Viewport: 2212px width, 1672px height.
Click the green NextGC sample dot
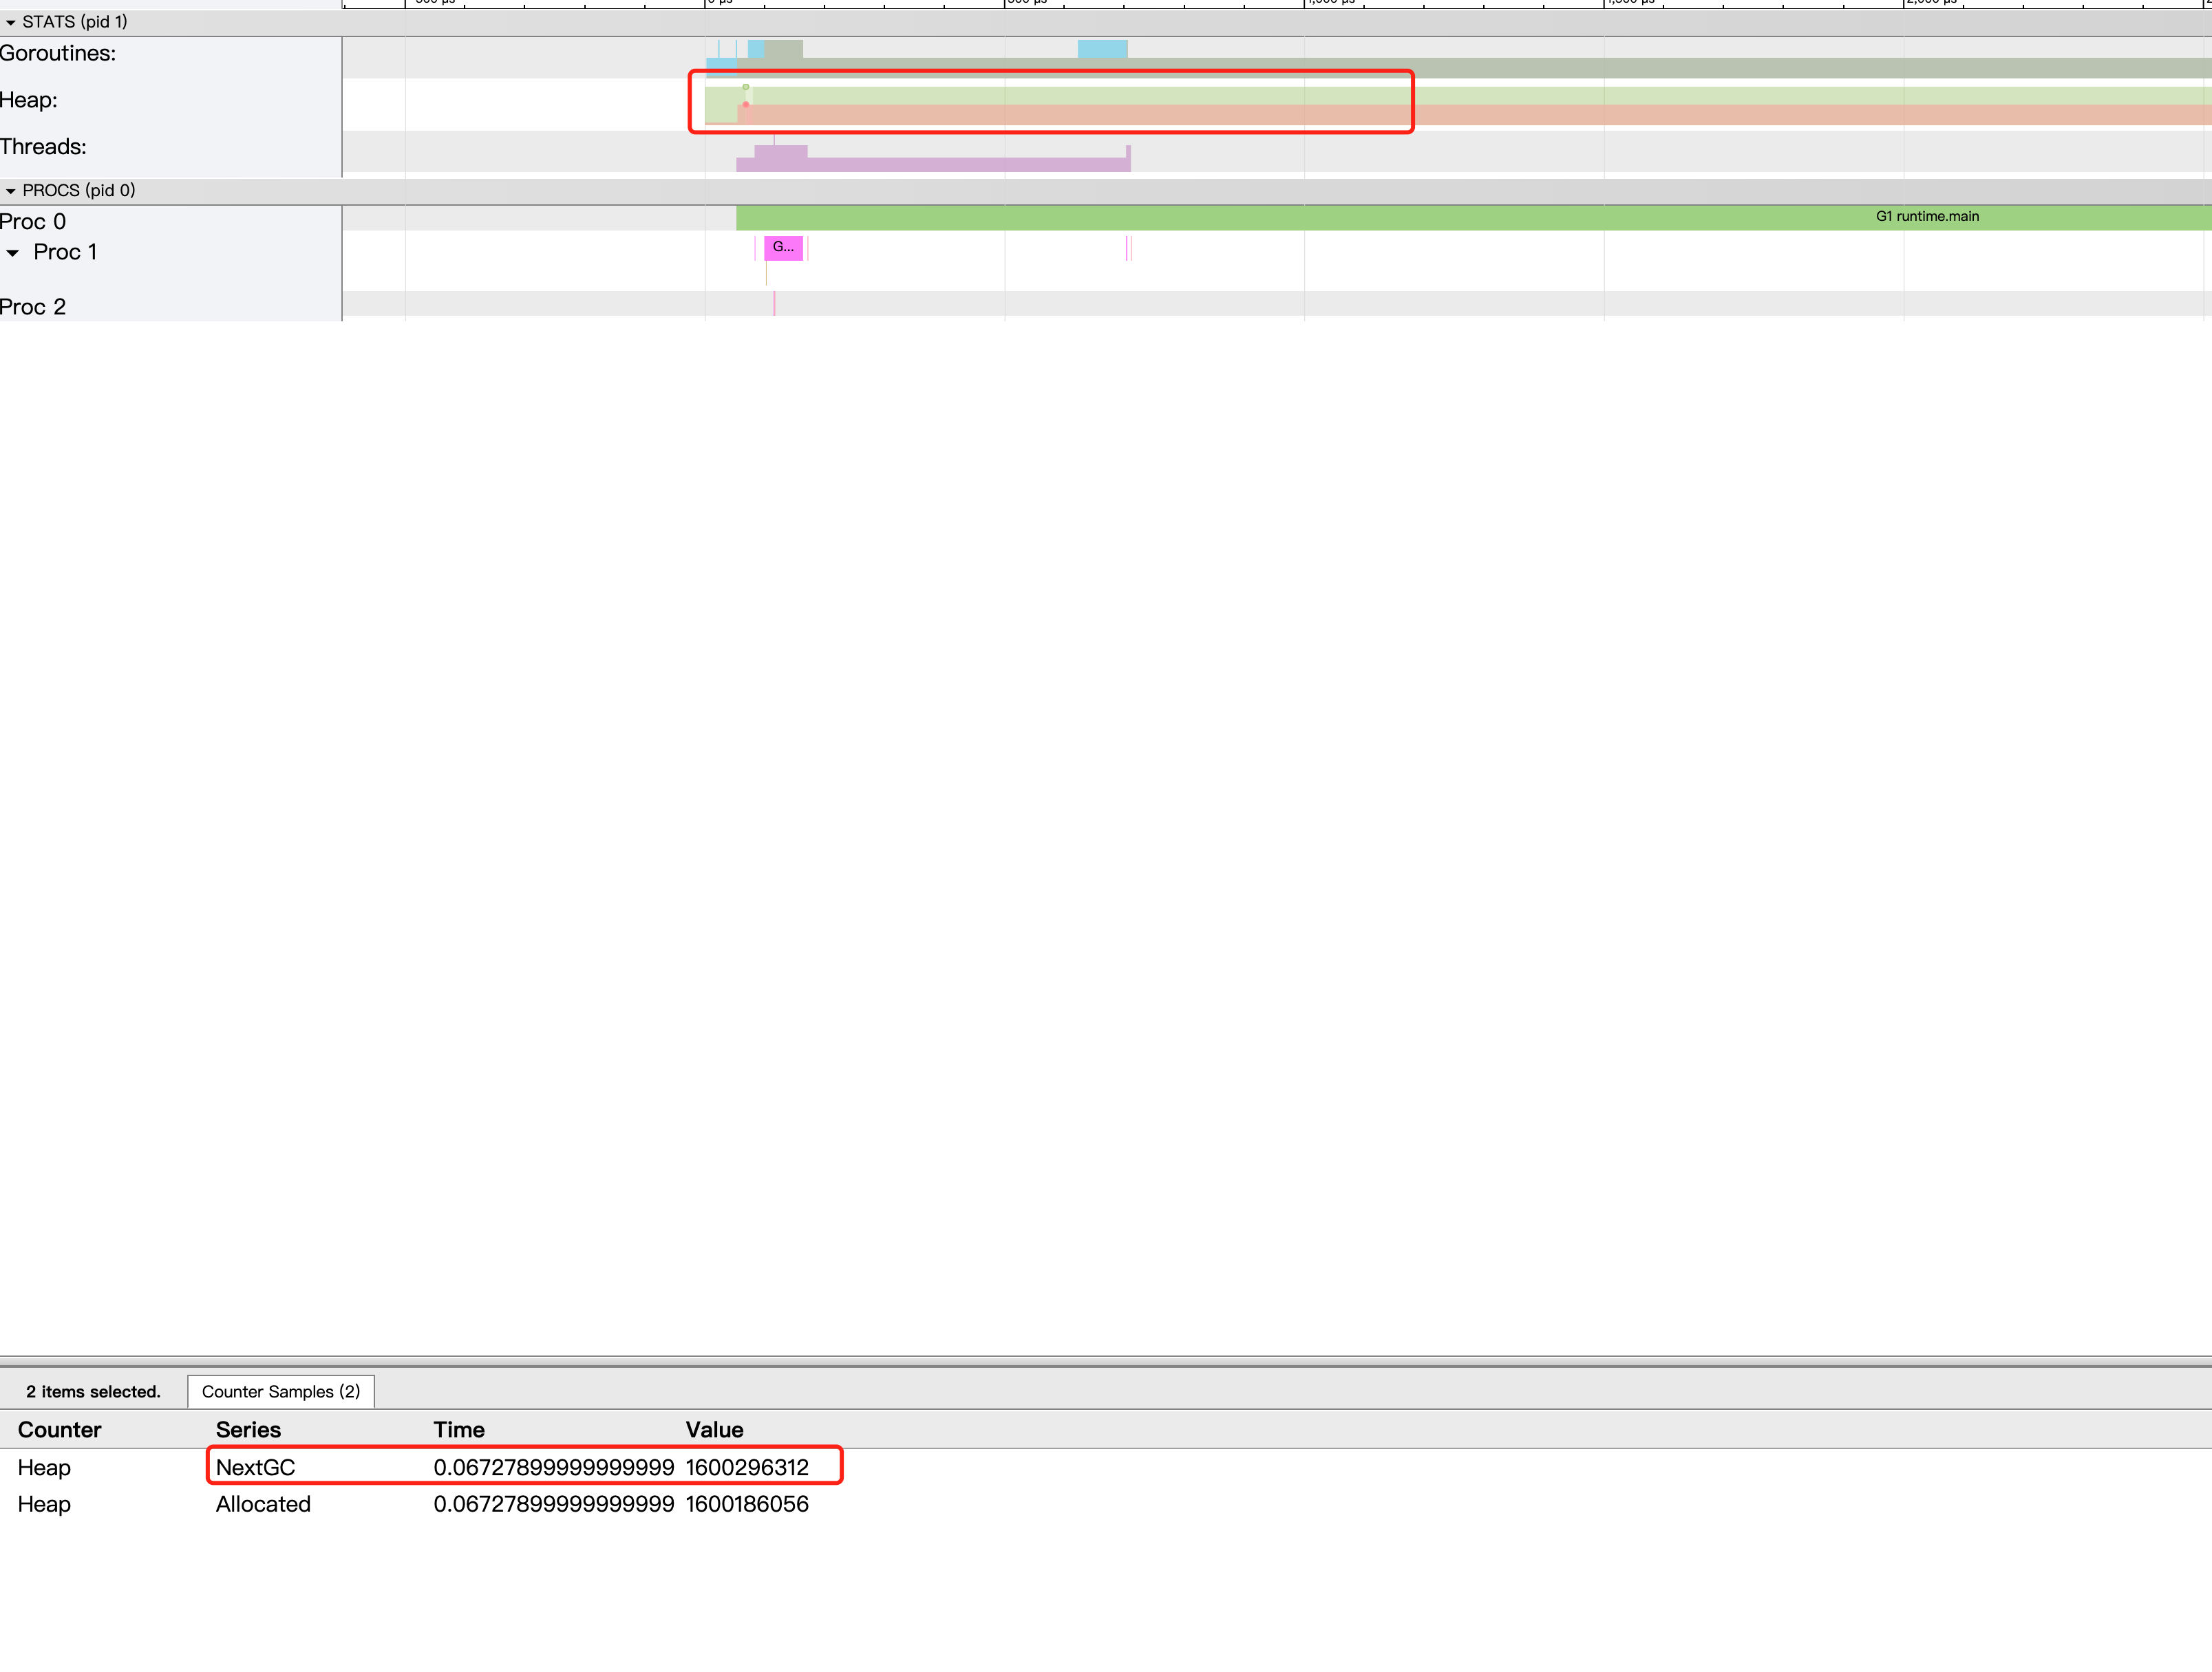pyautogui.click(x=746, y=87)
